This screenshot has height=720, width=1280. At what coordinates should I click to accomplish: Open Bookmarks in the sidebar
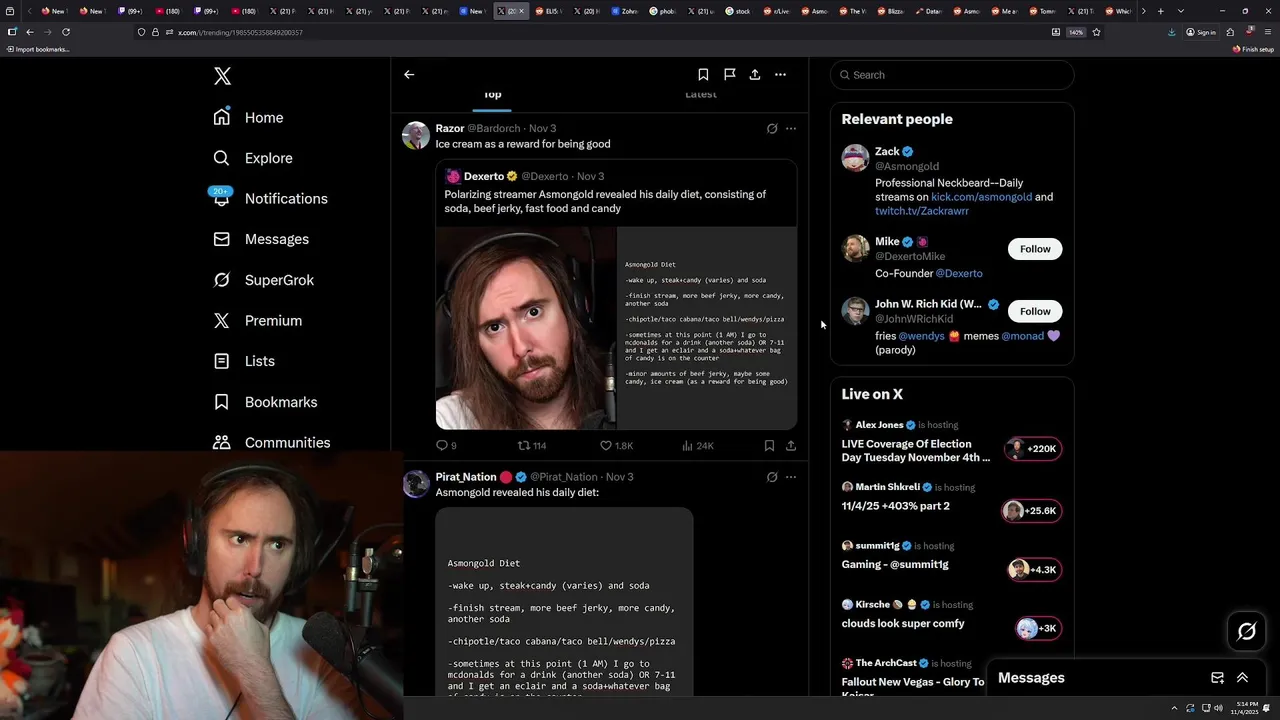[265, 402]
